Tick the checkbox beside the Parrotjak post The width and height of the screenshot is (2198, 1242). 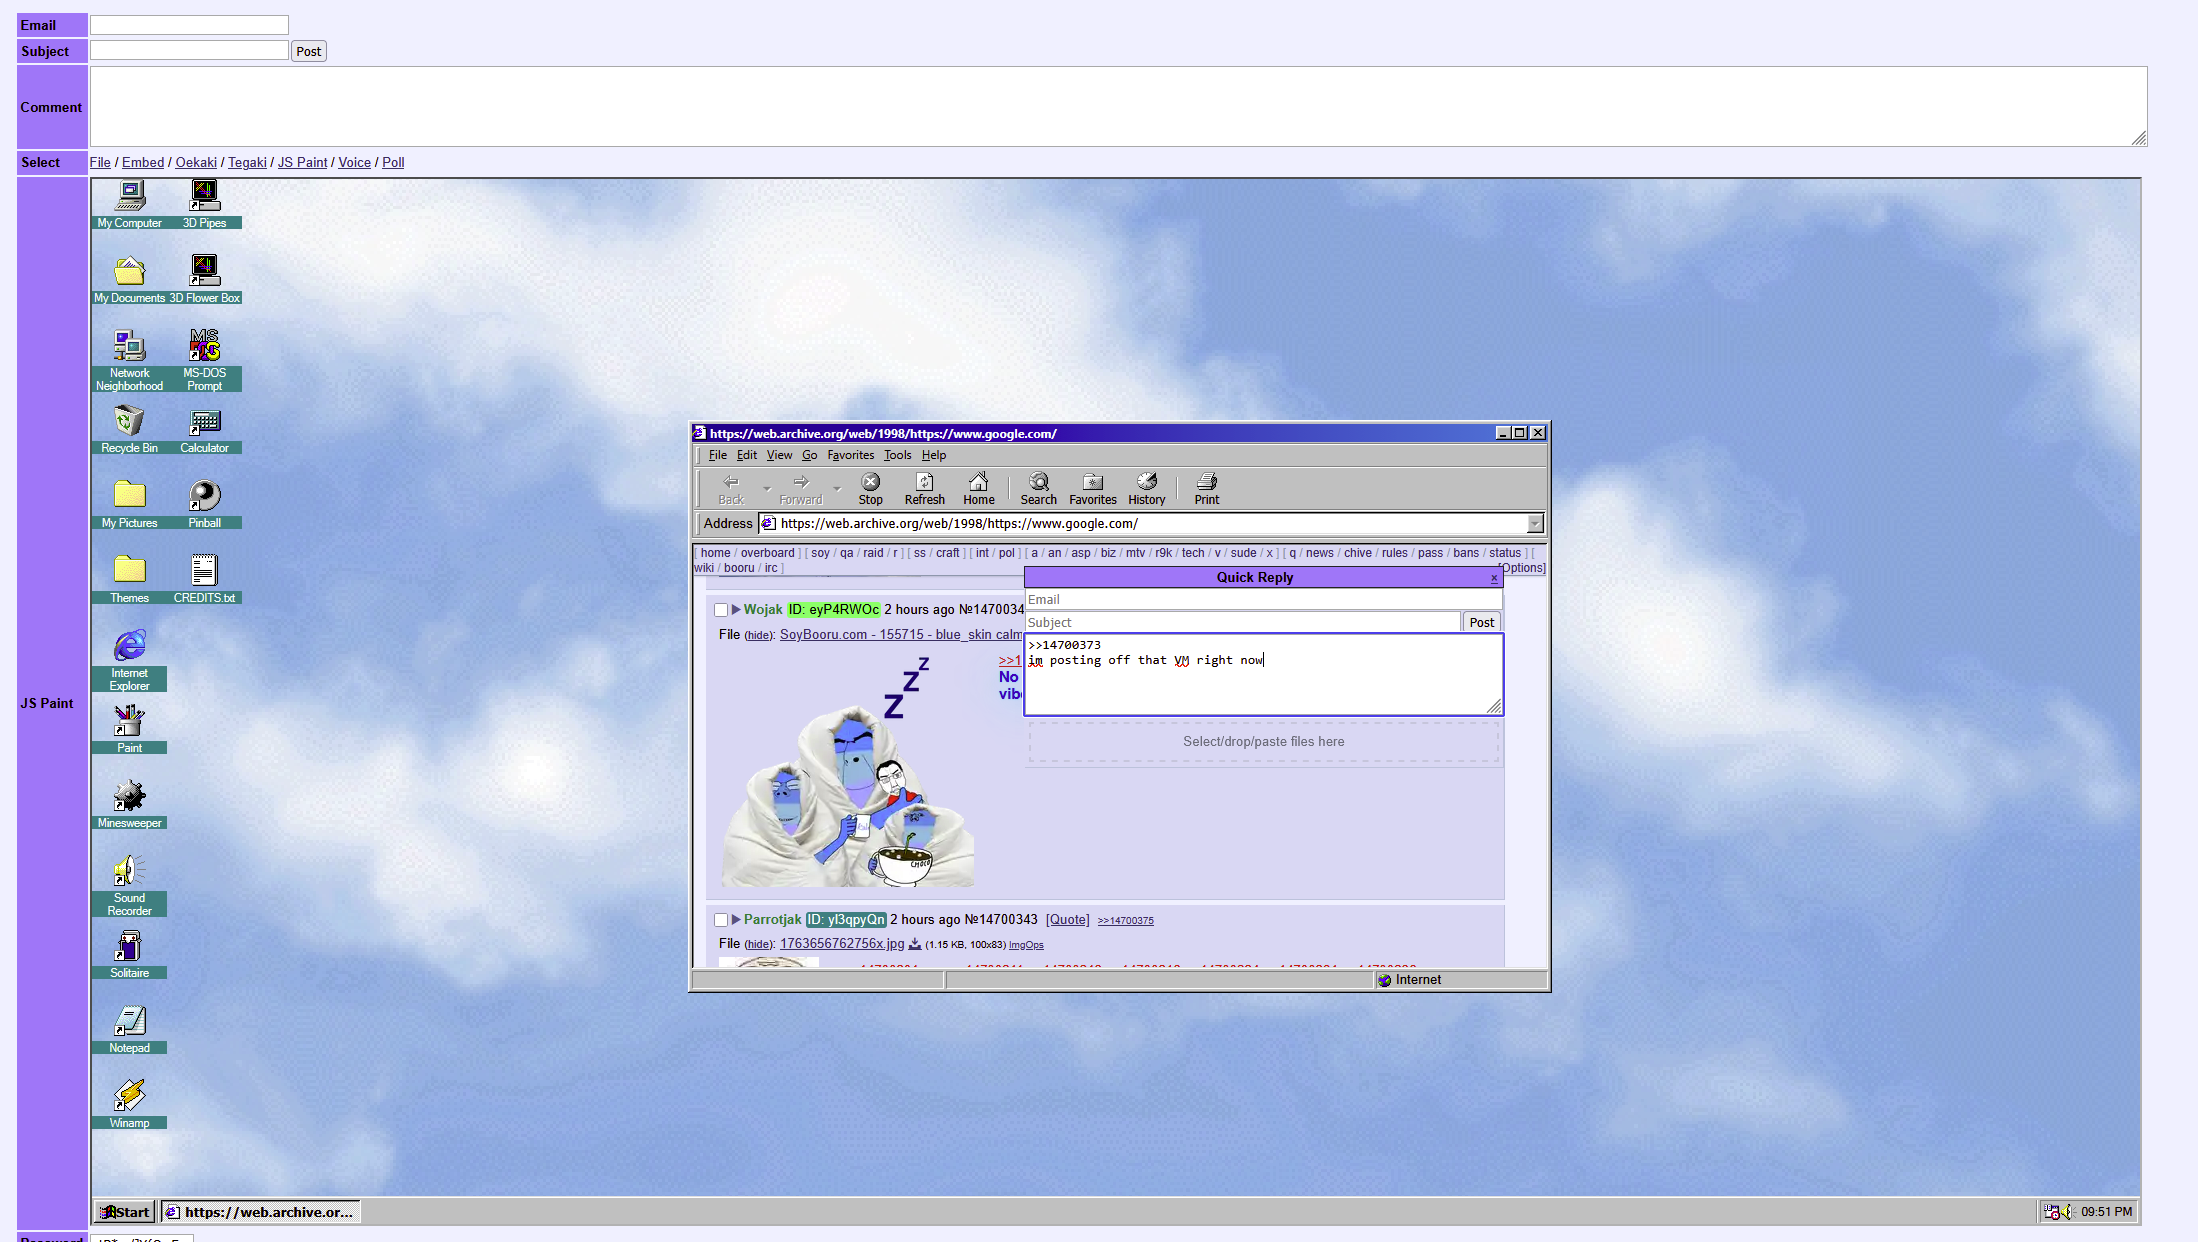[x=721, y=920]
